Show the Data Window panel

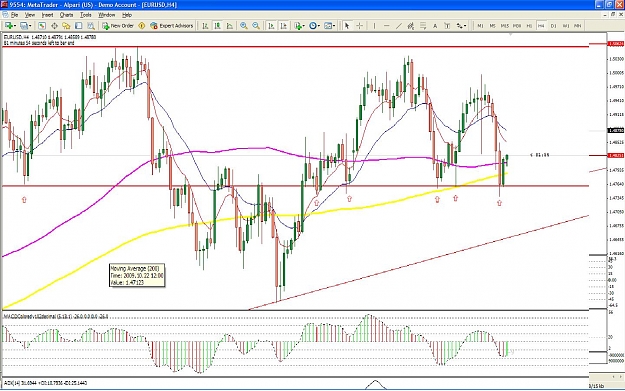coord(54,26)
